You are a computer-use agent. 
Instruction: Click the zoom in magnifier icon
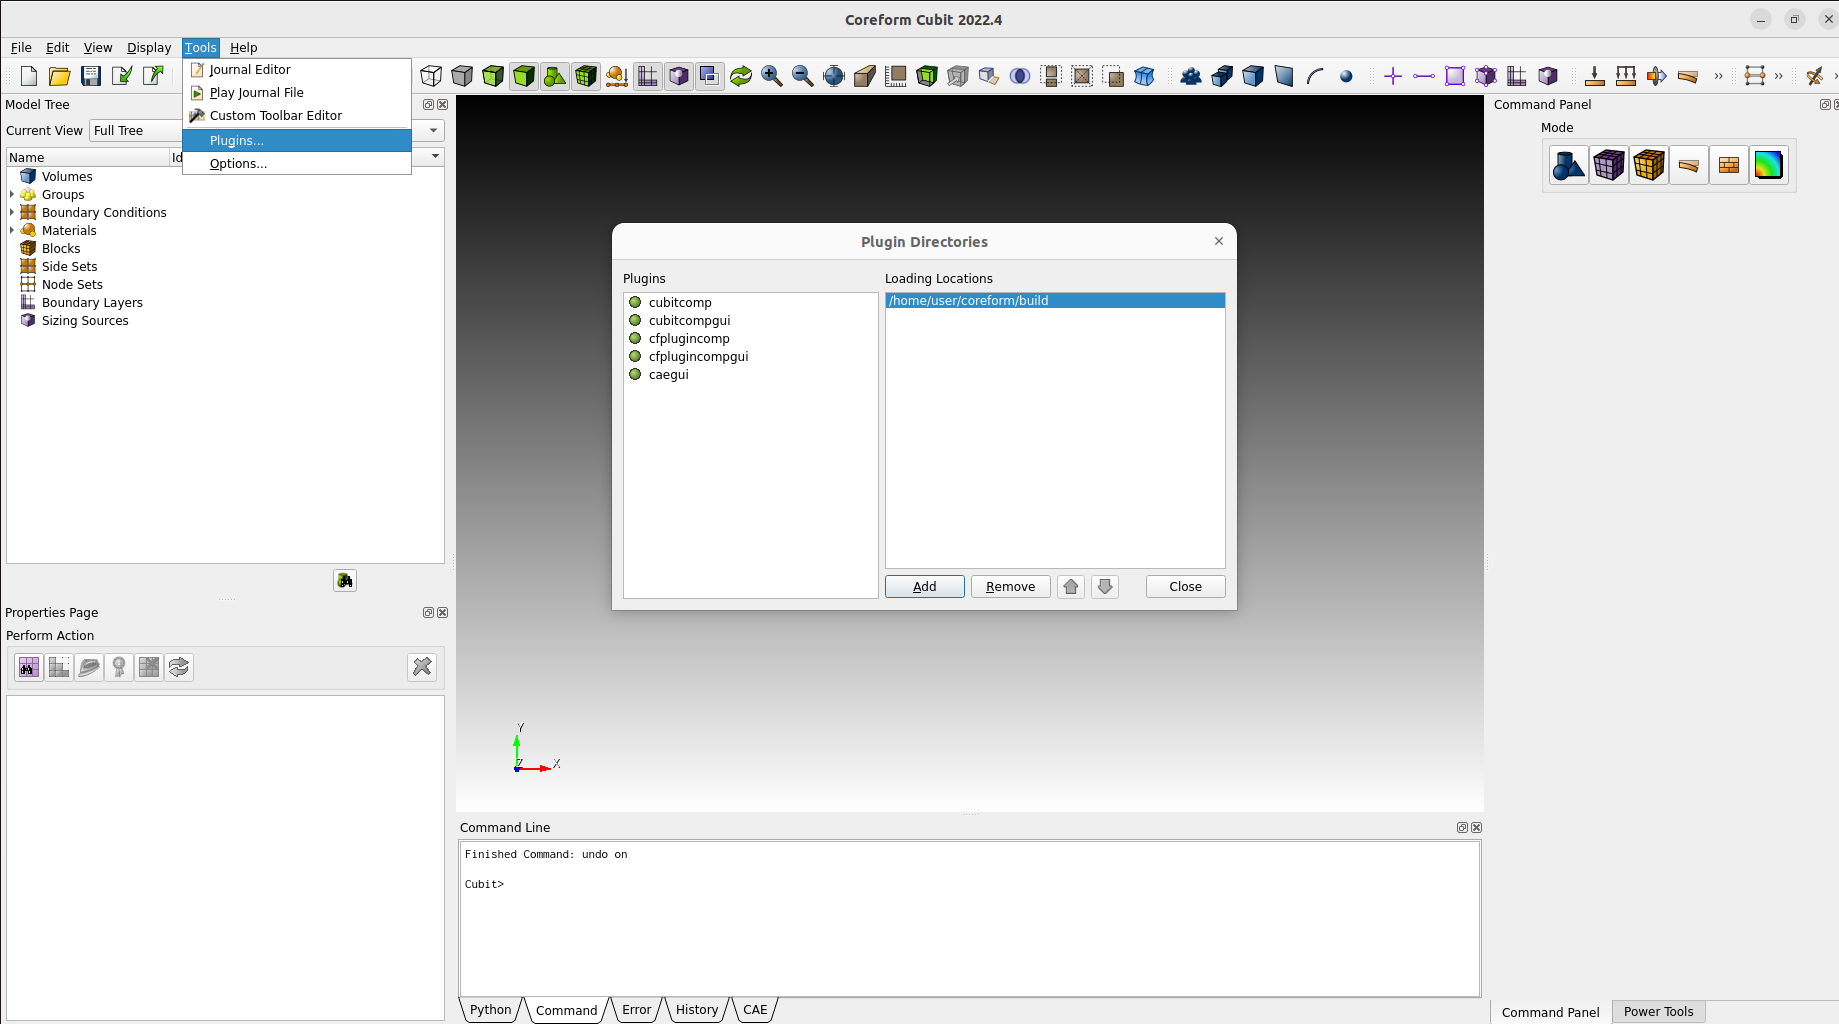pyautogui.click(x=772, y=76)
